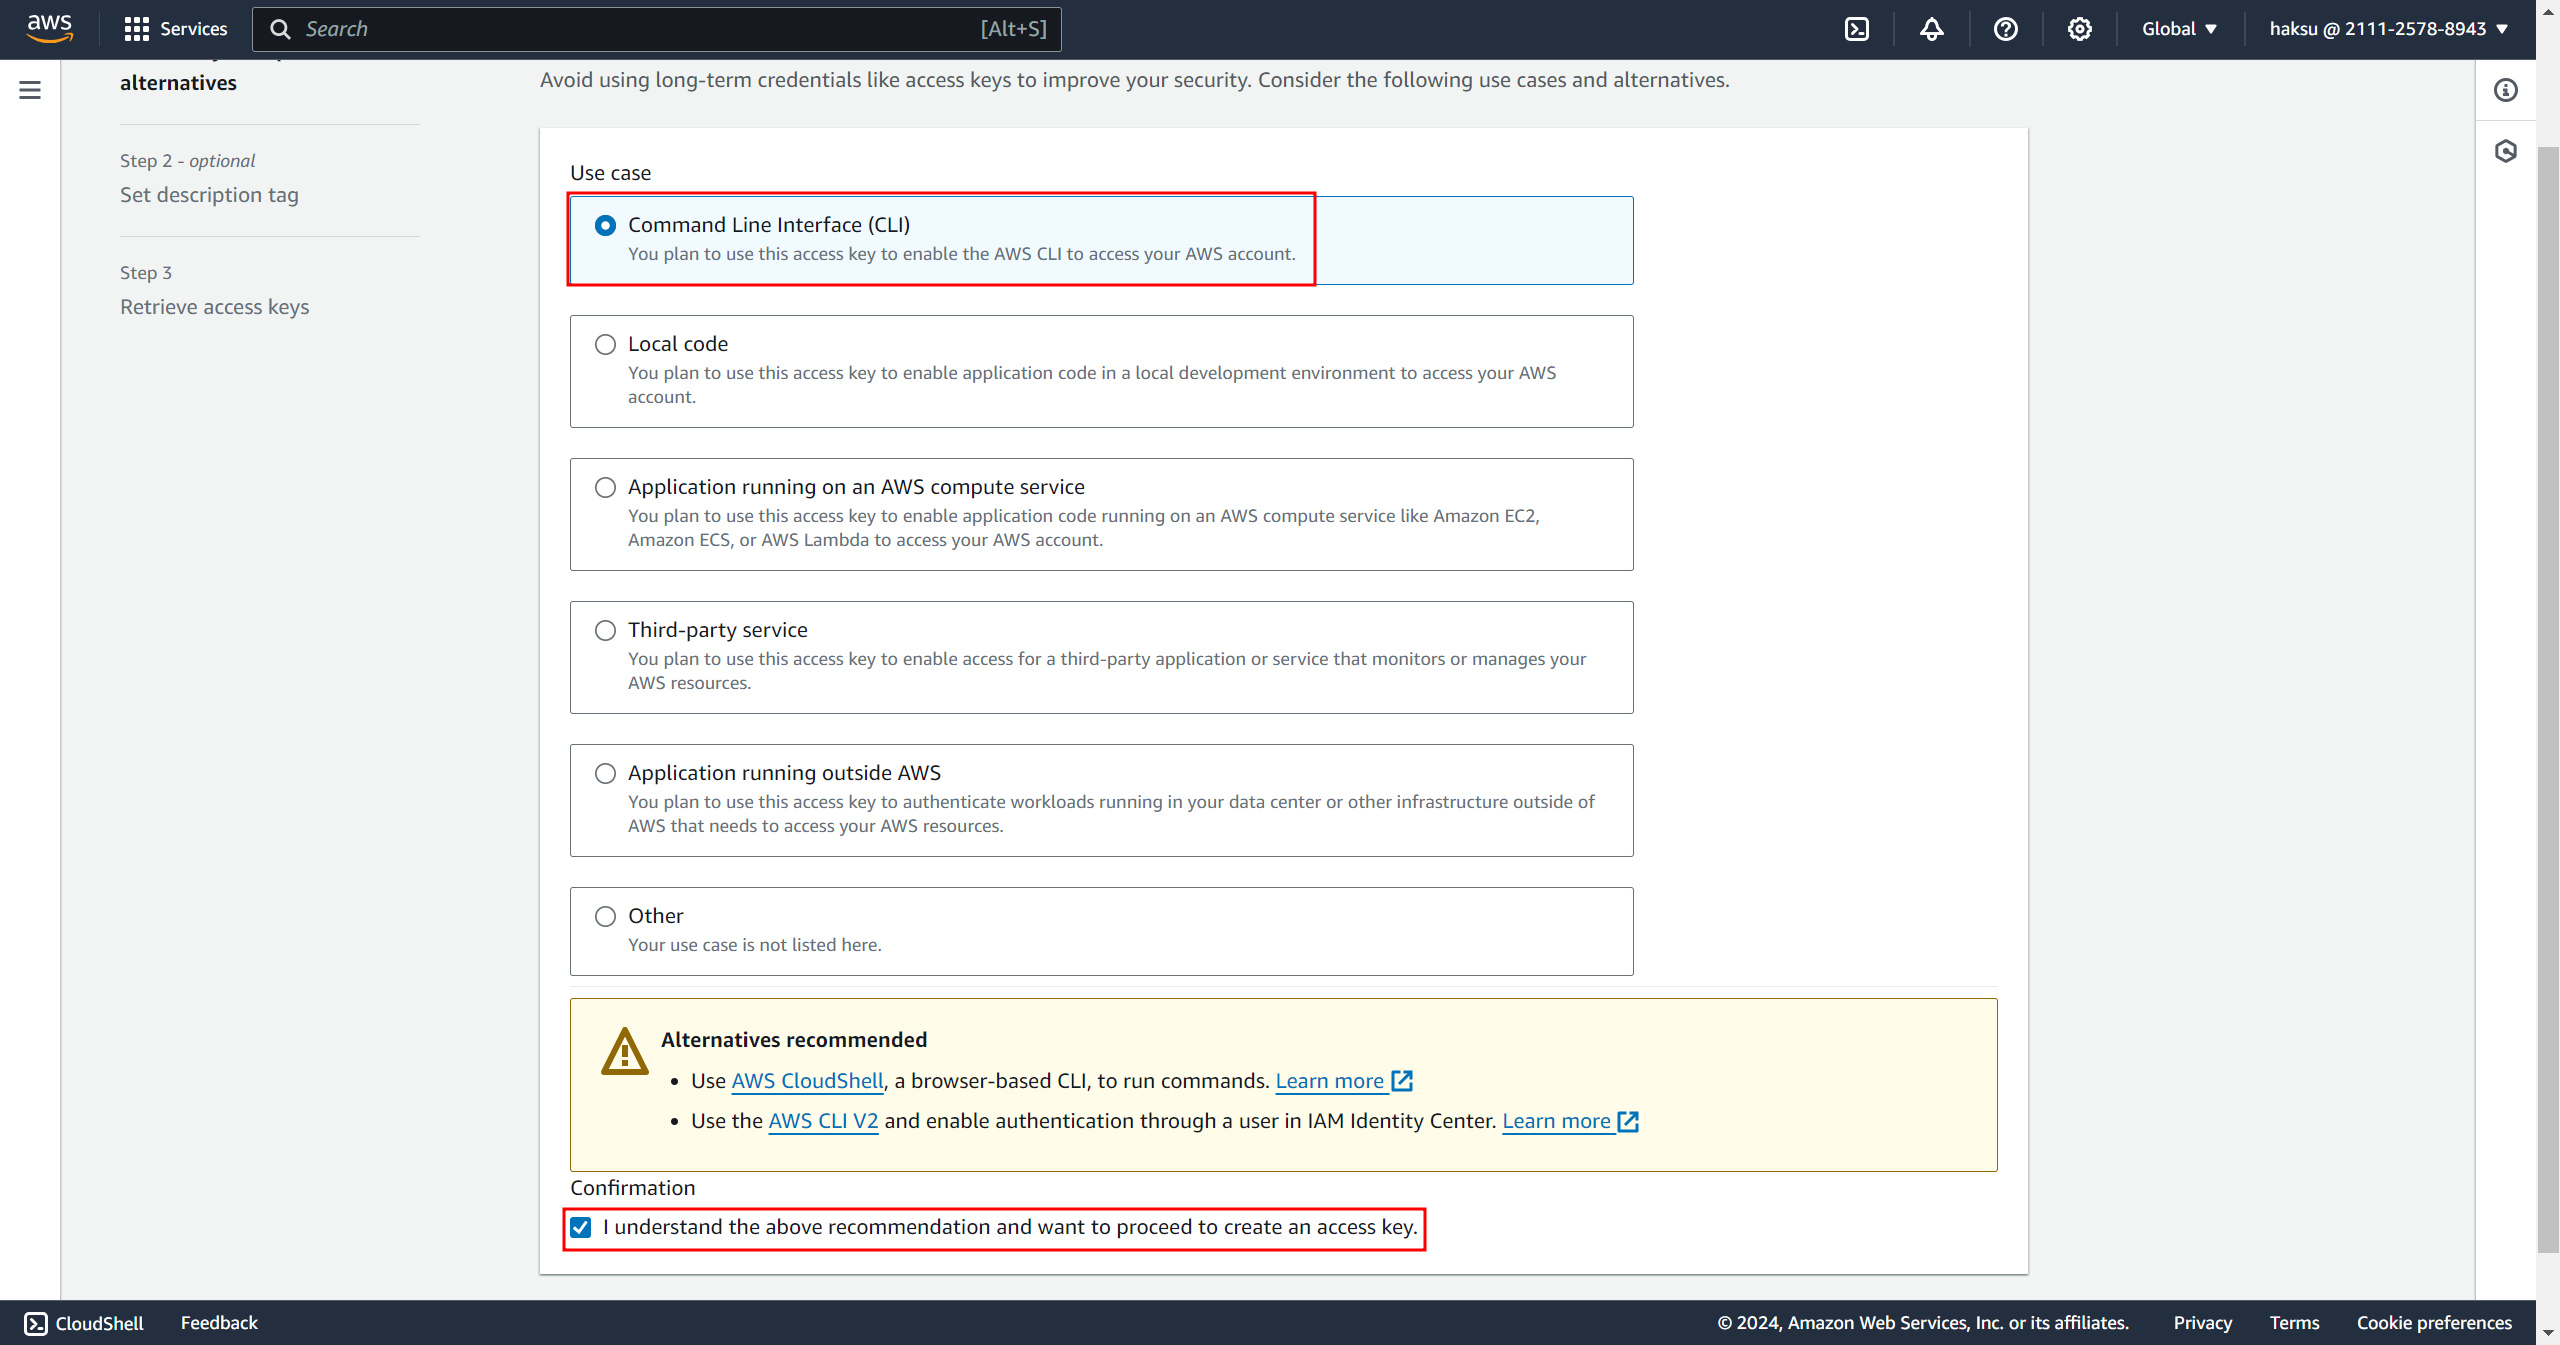Click in the top Search field
Screen dimensions: 2560x1345
(x=640, y=29)
